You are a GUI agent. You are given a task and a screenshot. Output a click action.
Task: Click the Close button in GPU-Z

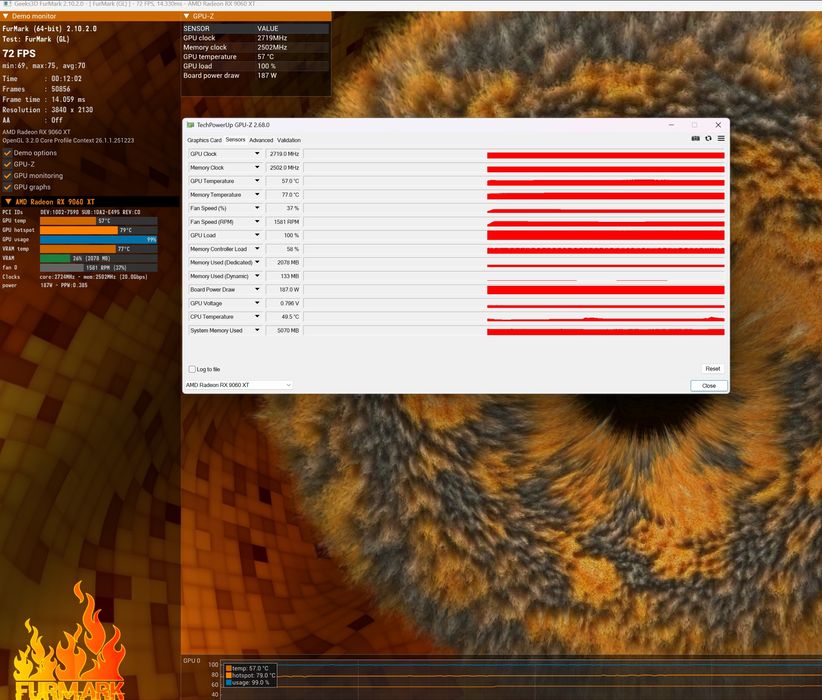click(x=709, y=385)
